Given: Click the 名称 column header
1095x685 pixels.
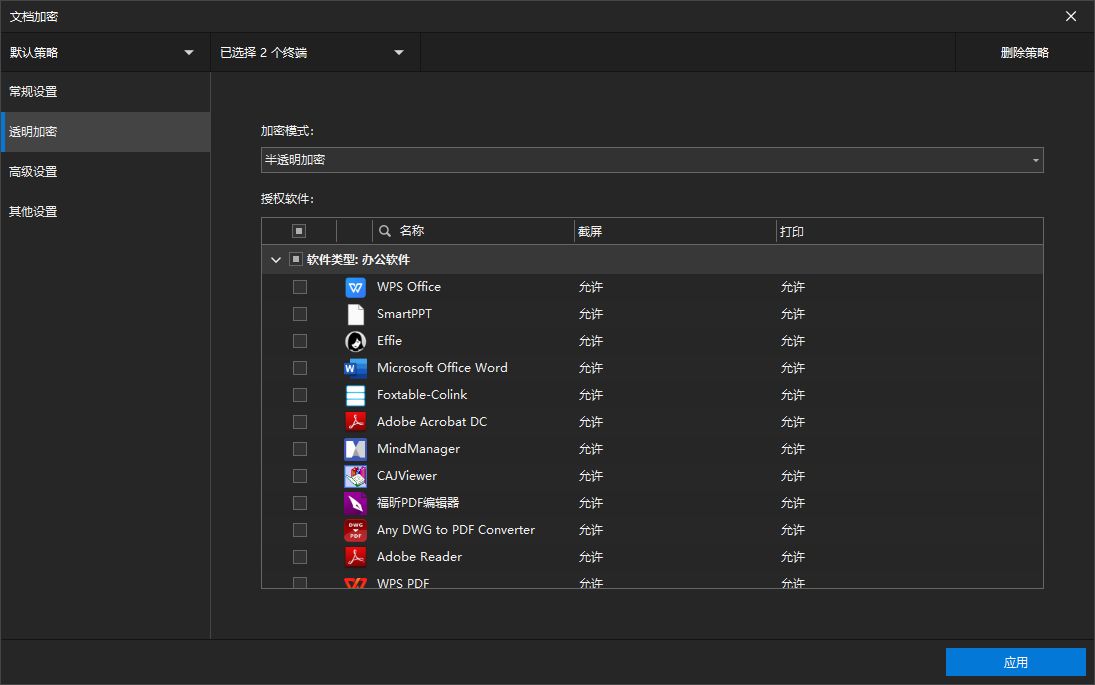Looking at the screenshot, I should coord(473,231).
